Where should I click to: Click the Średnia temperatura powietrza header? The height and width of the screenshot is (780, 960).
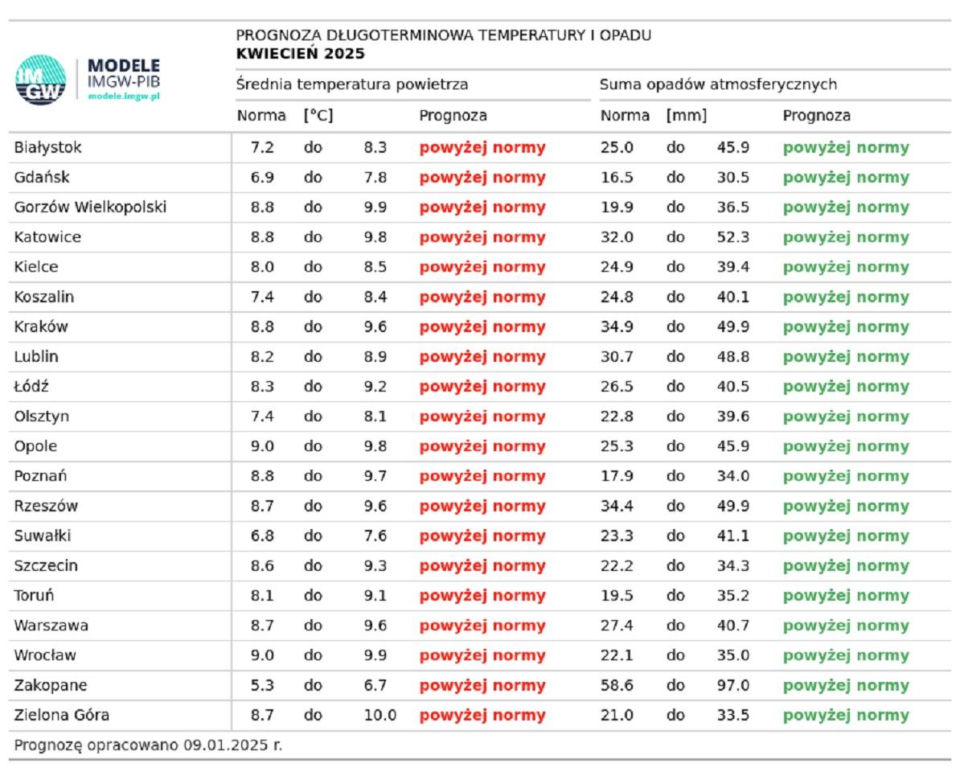(x=352, y=84)
